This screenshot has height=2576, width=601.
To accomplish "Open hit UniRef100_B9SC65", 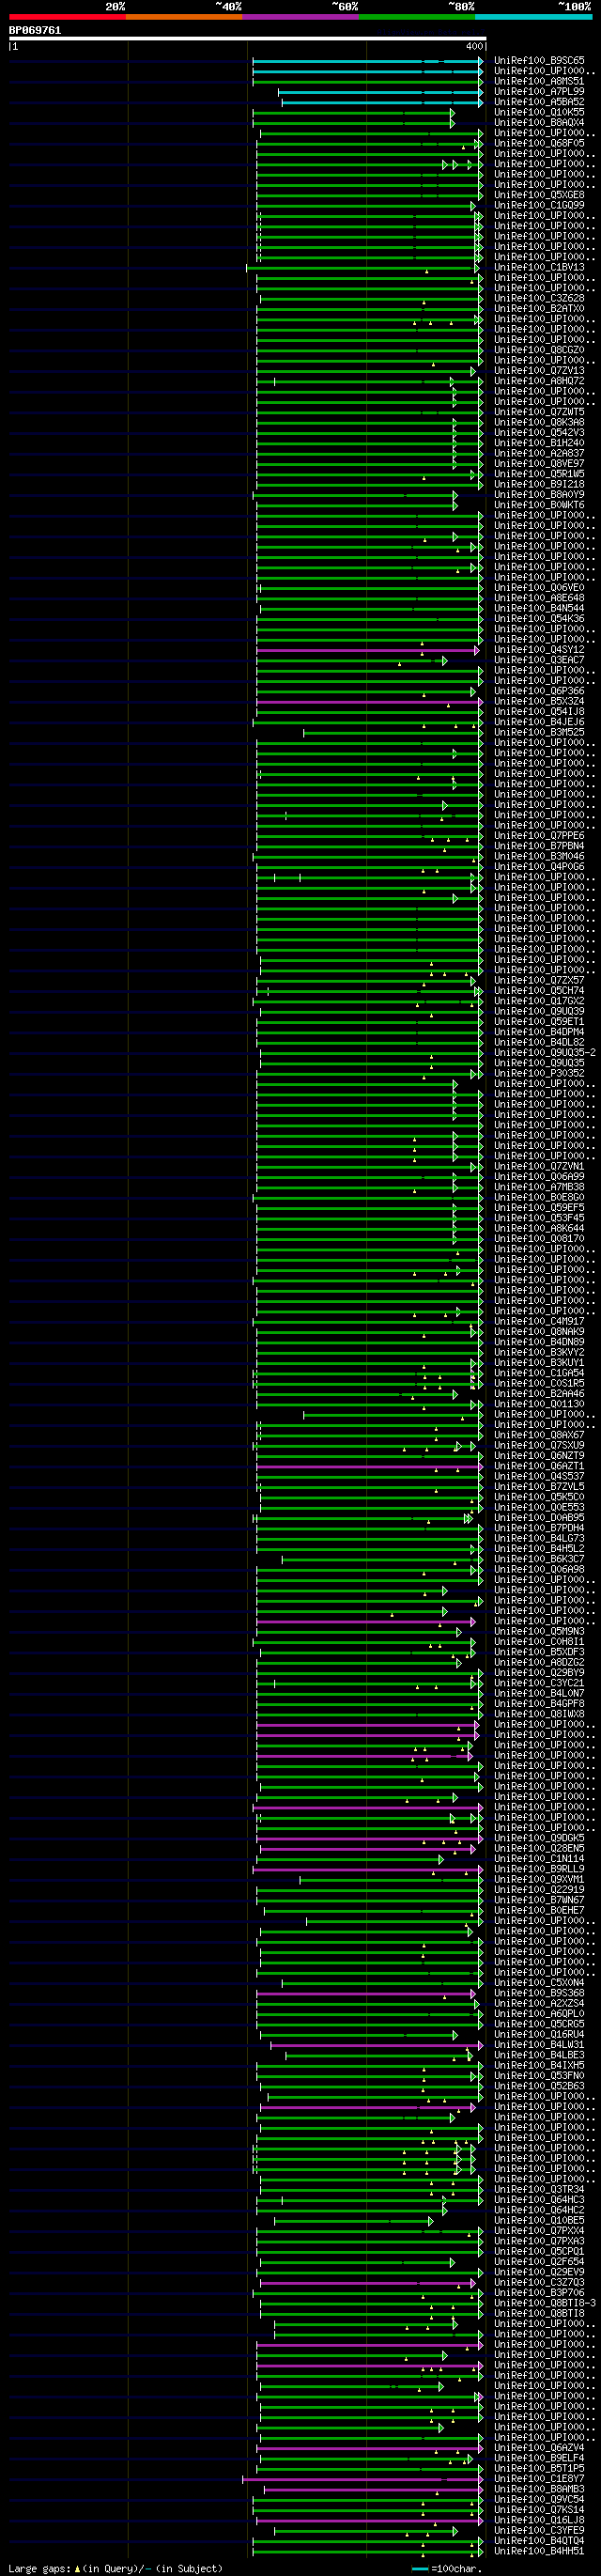I will 539,61.
